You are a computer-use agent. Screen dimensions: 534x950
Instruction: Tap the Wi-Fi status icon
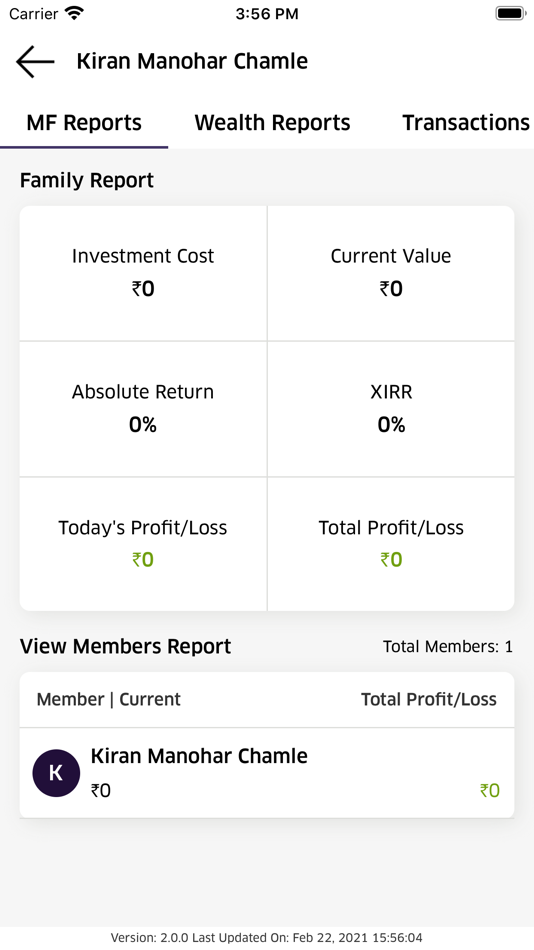pyautogui.click(x=74, y=13)
